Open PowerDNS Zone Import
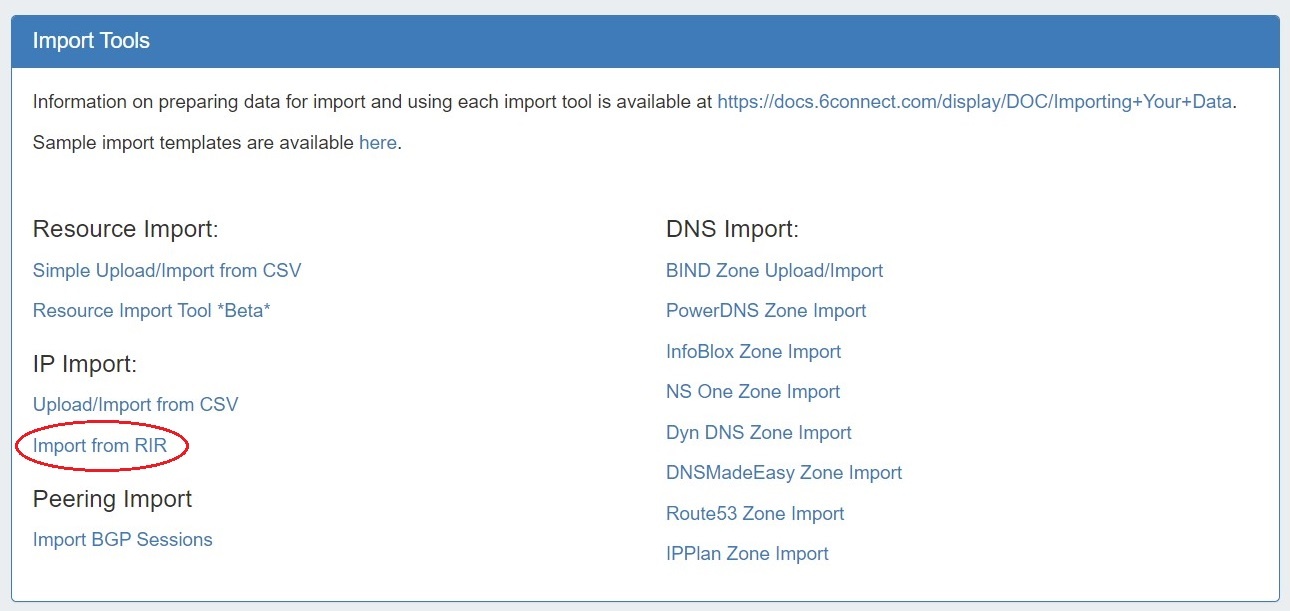 click(766, 311)
